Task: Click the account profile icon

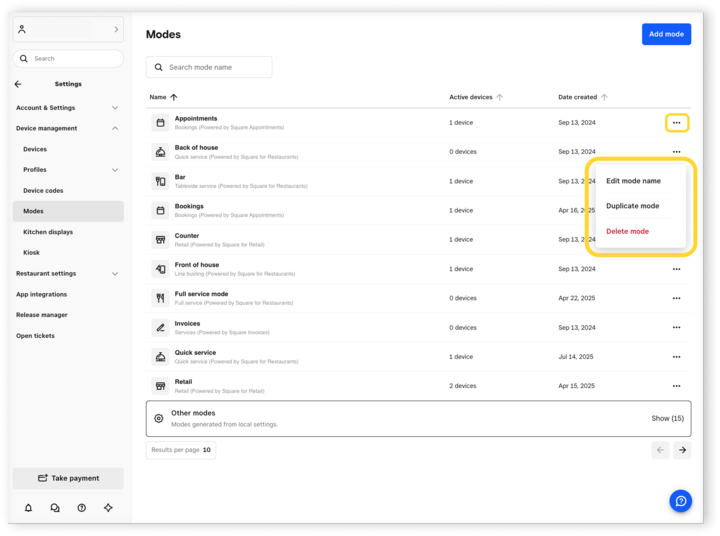Action: pos(22,29)
